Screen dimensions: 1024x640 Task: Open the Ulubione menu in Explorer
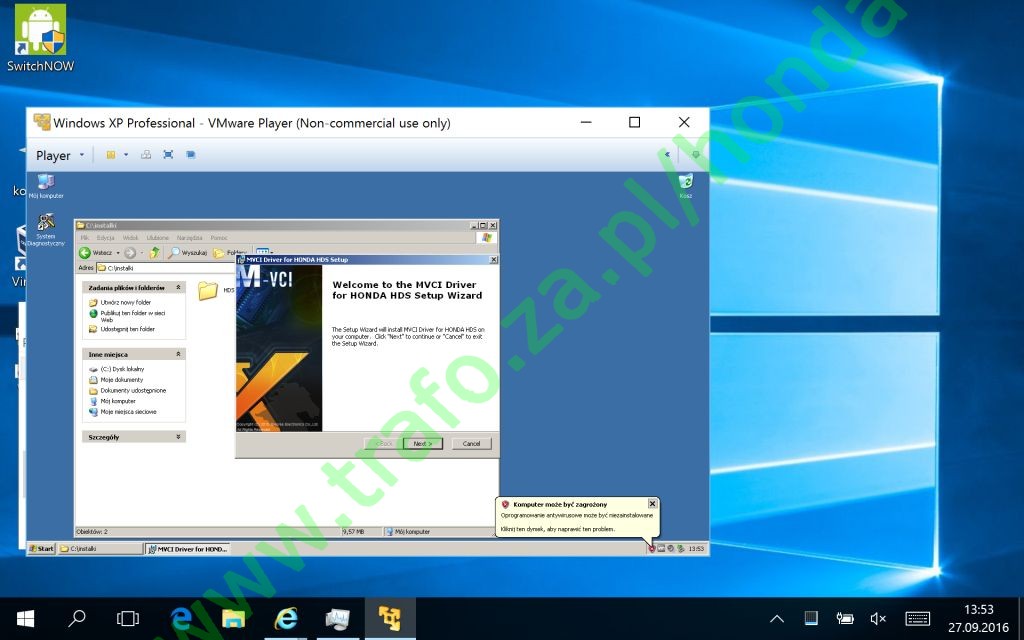tap(157, 238)
